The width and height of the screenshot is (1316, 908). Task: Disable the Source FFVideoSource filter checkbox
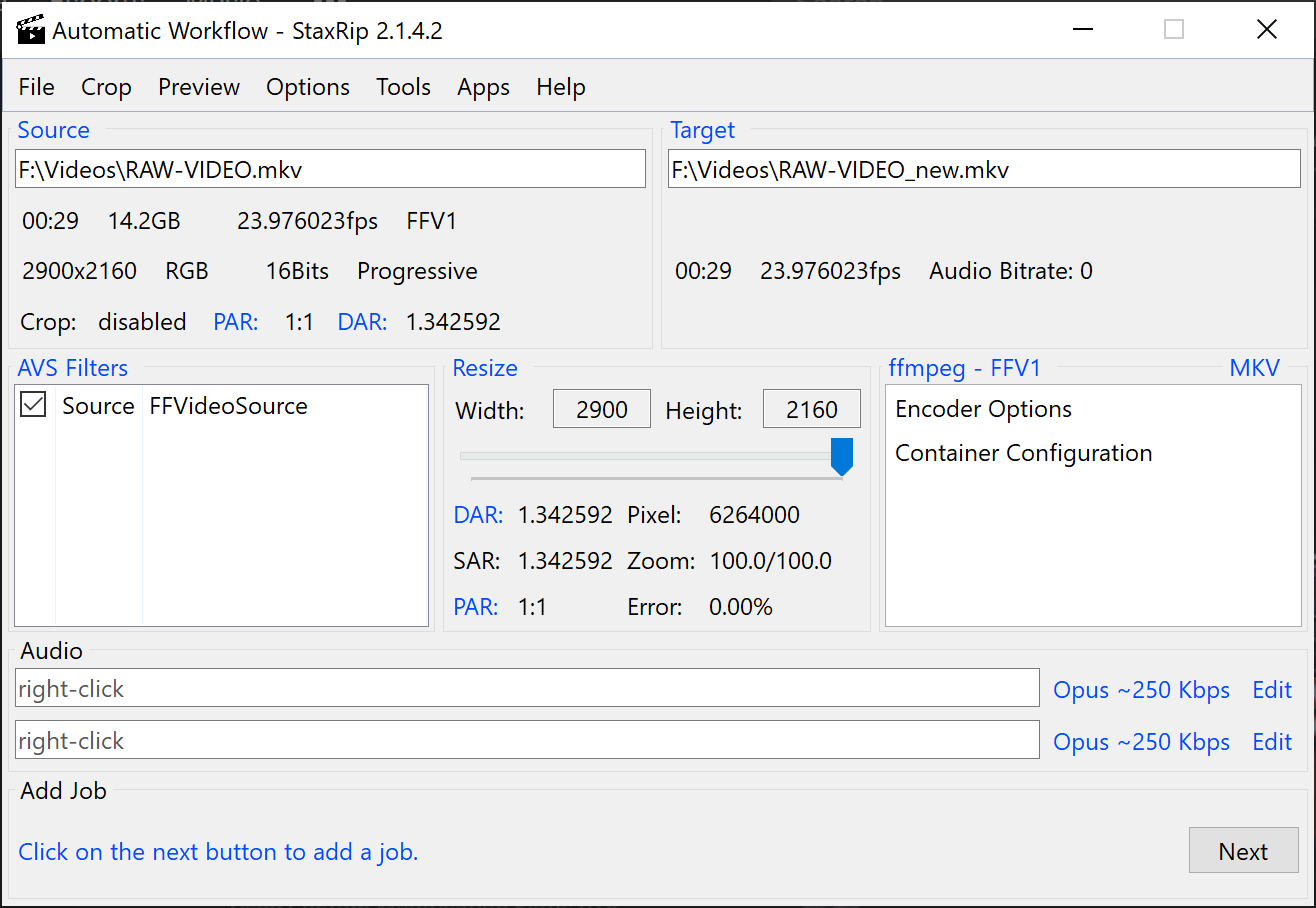click(x=33, y=405)
